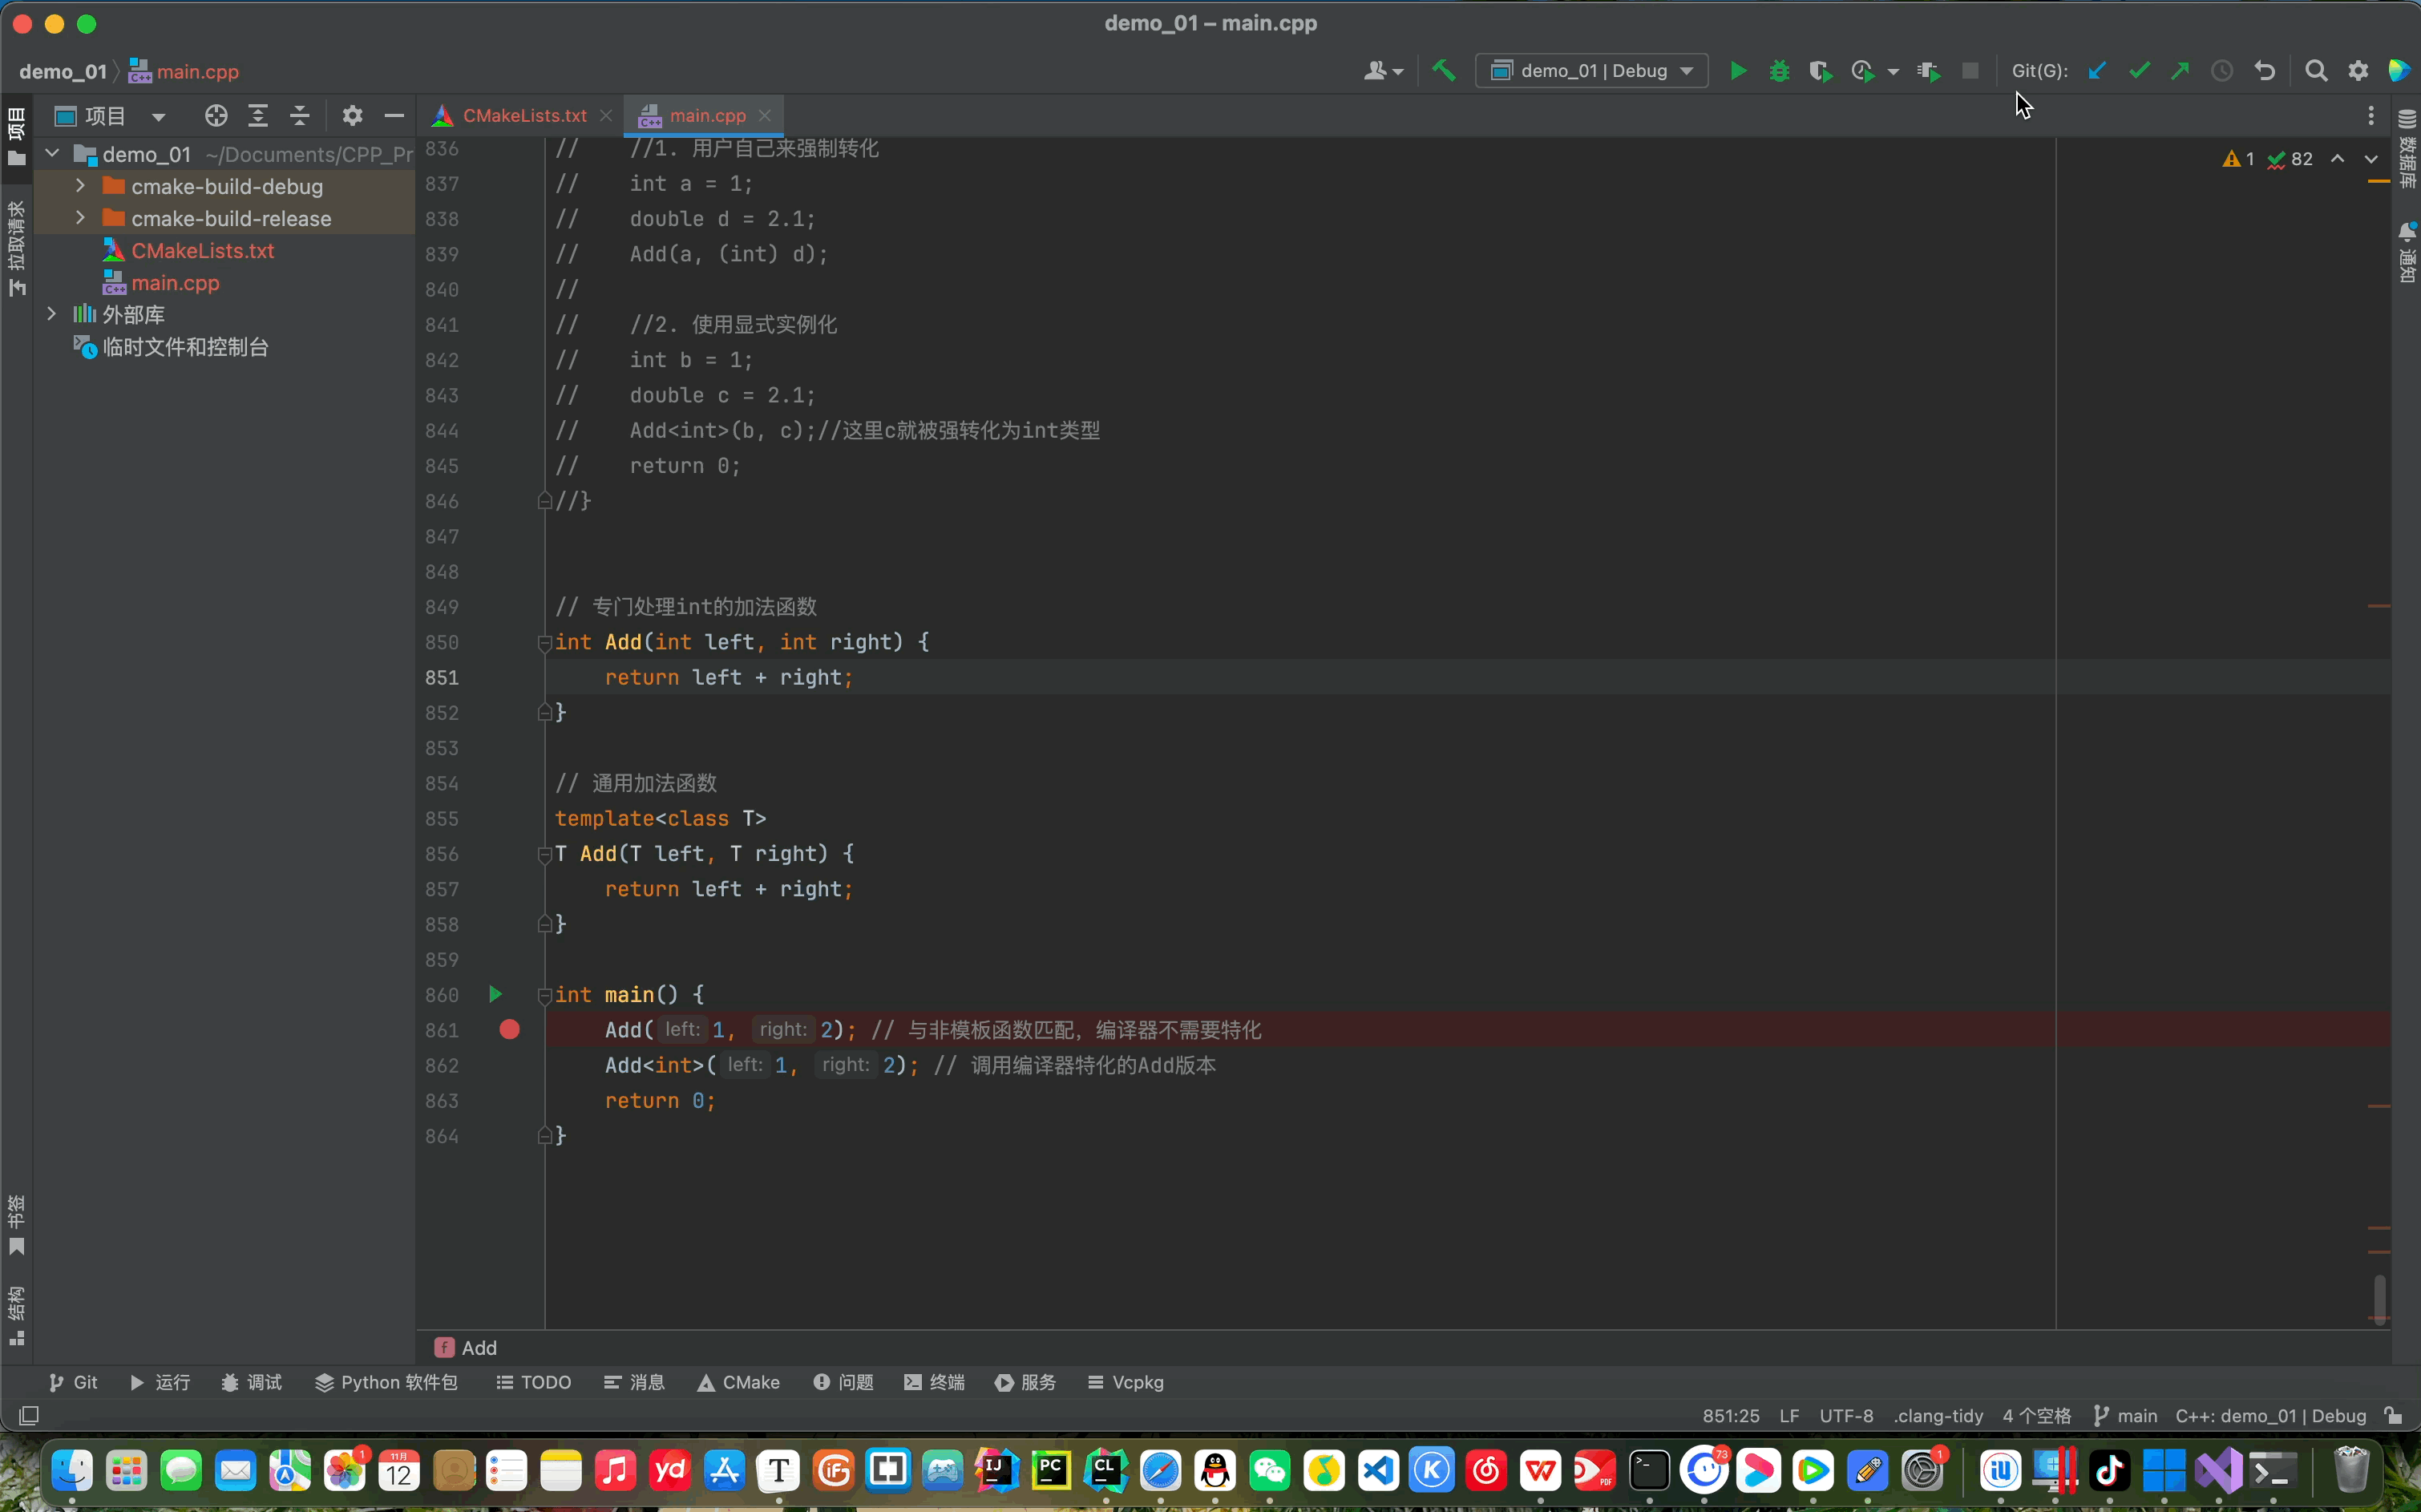Expand the cmake-build-debug folder

click(x=80, y=186)
